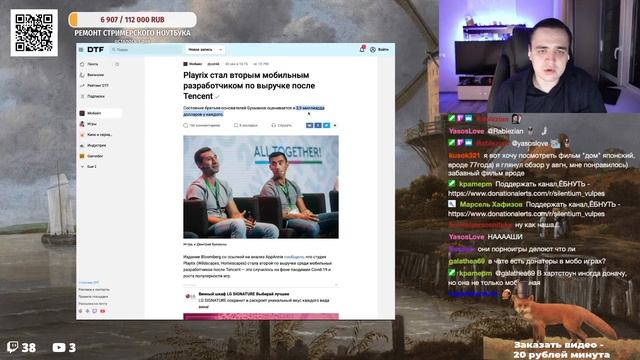
Task: Click the feed settings icon beside the top sidebar item
Action: tap(117, 64)
